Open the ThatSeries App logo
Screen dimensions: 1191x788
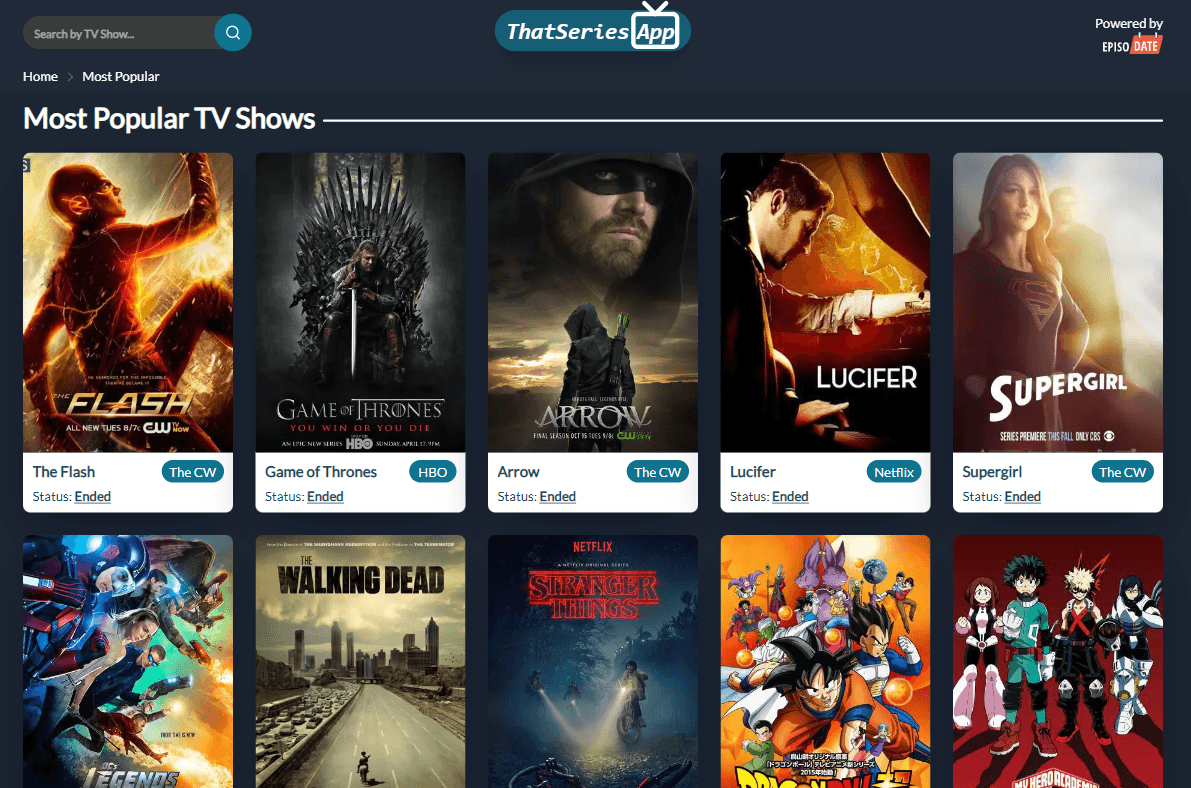[x=593, y=31]
